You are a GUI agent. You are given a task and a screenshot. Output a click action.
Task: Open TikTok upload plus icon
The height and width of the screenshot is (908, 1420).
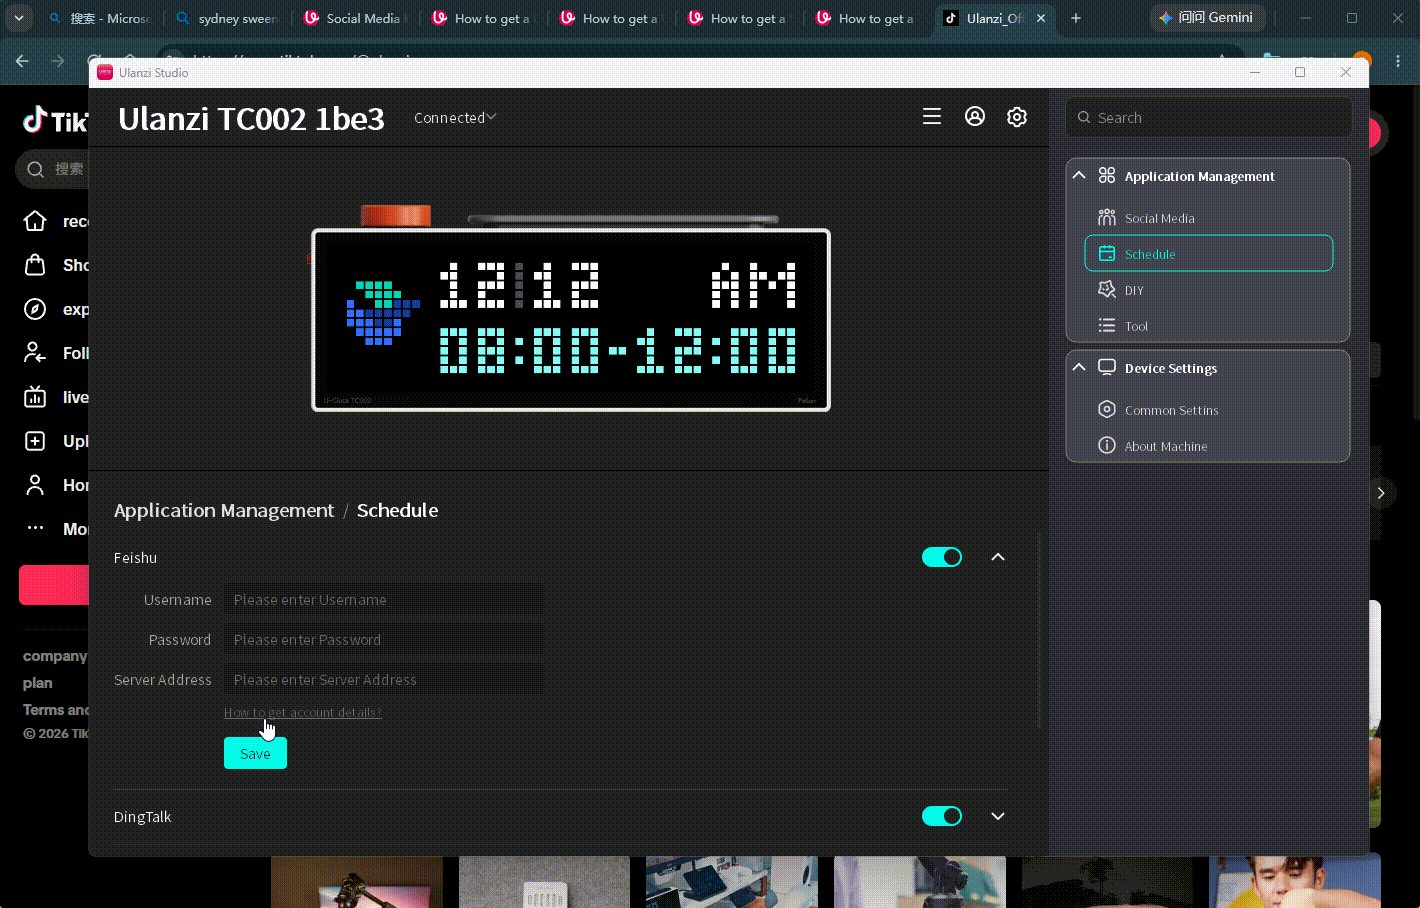35,441
